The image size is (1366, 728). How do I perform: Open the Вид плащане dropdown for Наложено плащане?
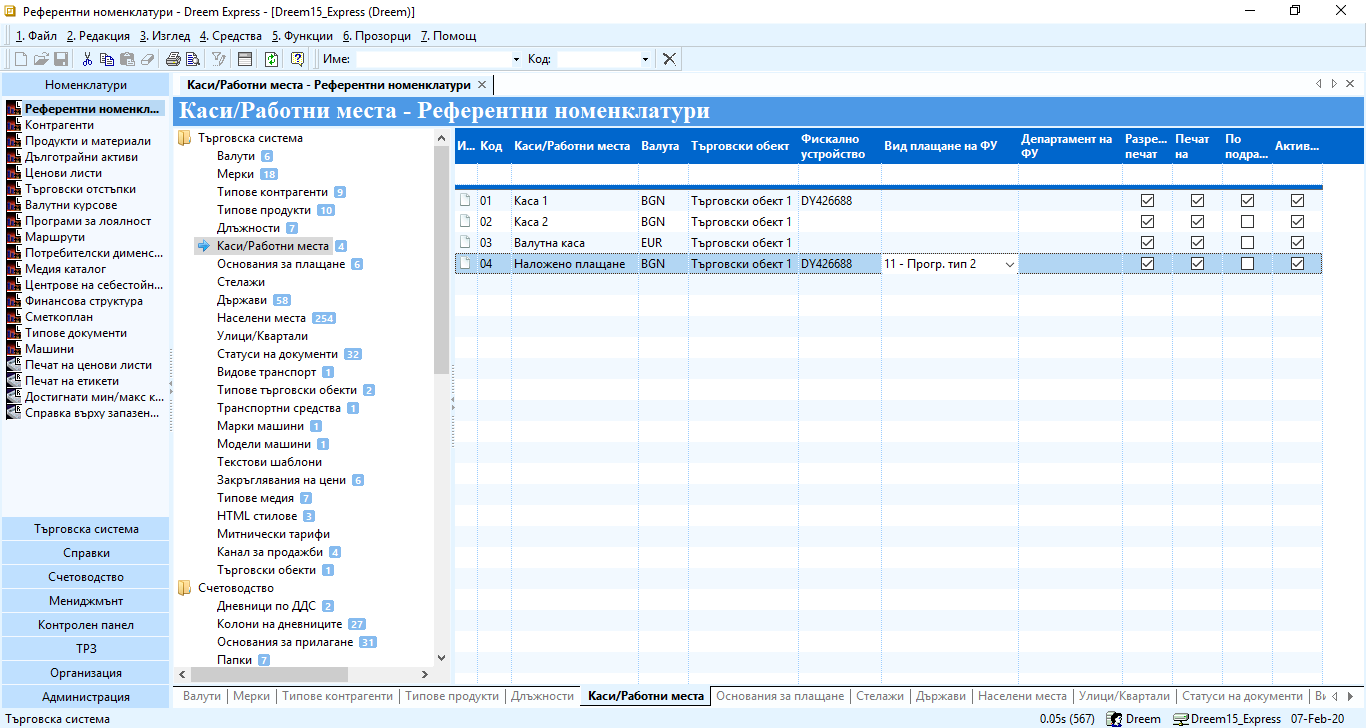[1009, 264]
